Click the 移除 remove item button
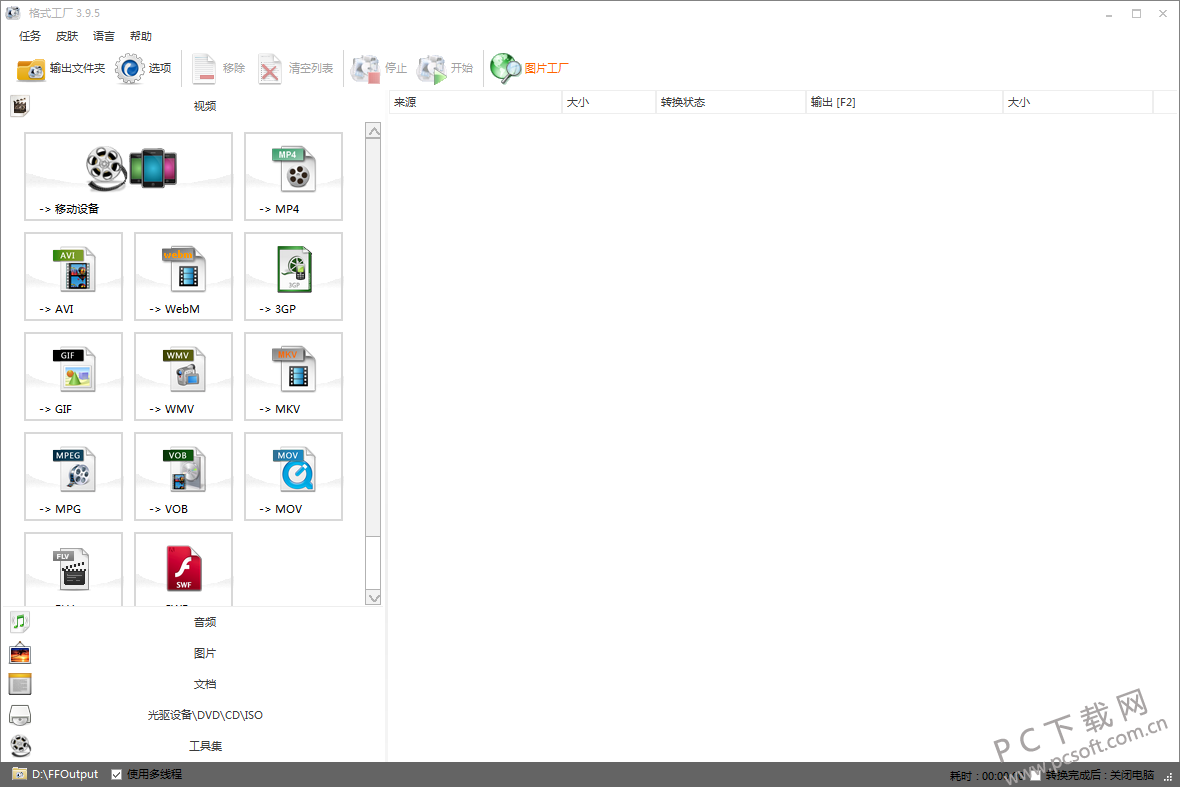The width and height of the screenshot is (1180, 787). (218, 68)
